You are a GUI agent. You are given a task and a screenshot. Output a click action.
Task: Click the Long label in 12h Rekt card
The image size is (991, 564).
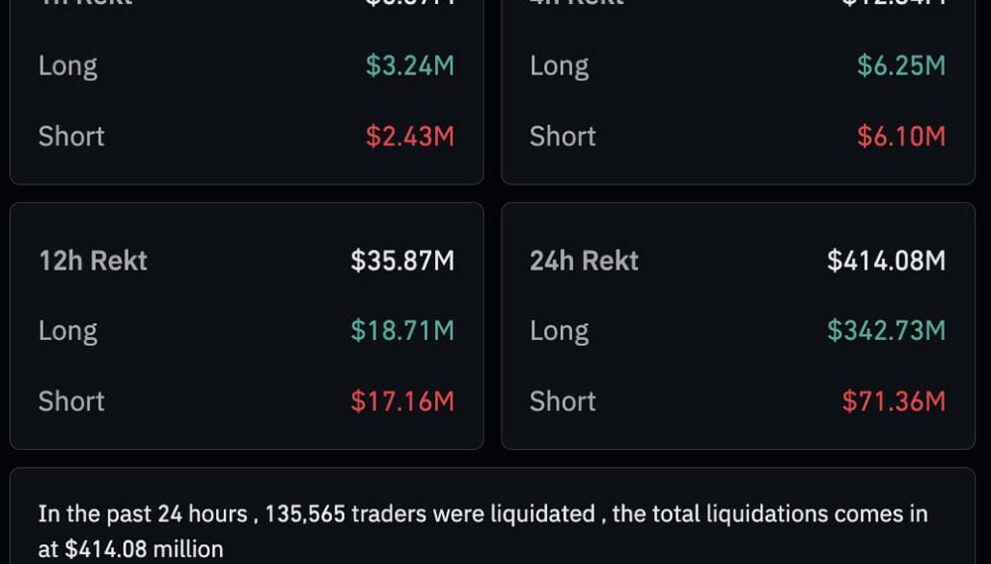point(68,331)
